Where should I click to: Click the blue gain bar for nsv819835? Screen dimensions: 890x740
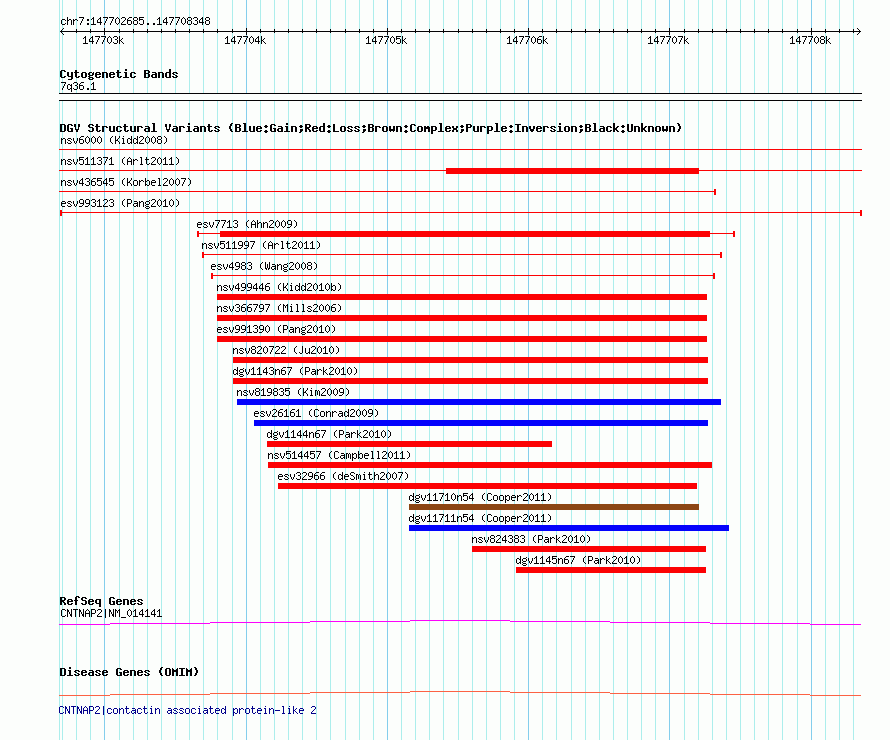[x=478, y=402]
